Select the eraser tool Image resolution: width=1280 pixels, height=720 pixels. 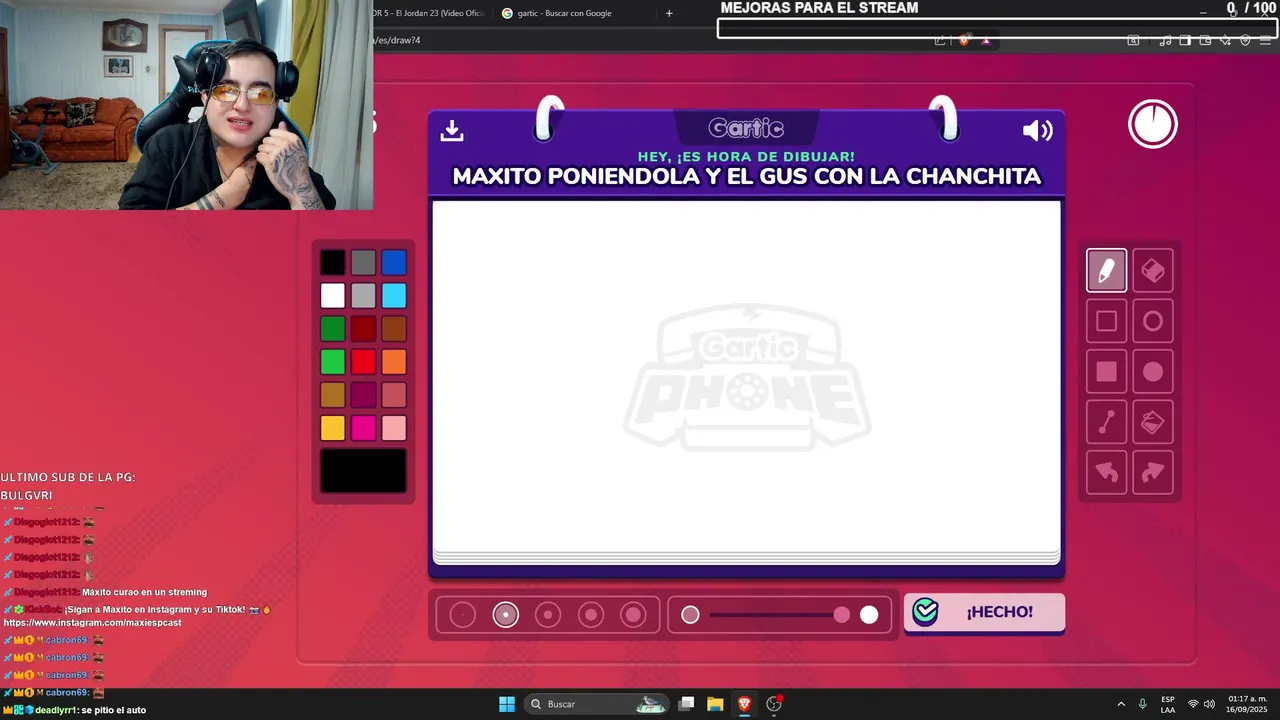[x=1153, y=270]
